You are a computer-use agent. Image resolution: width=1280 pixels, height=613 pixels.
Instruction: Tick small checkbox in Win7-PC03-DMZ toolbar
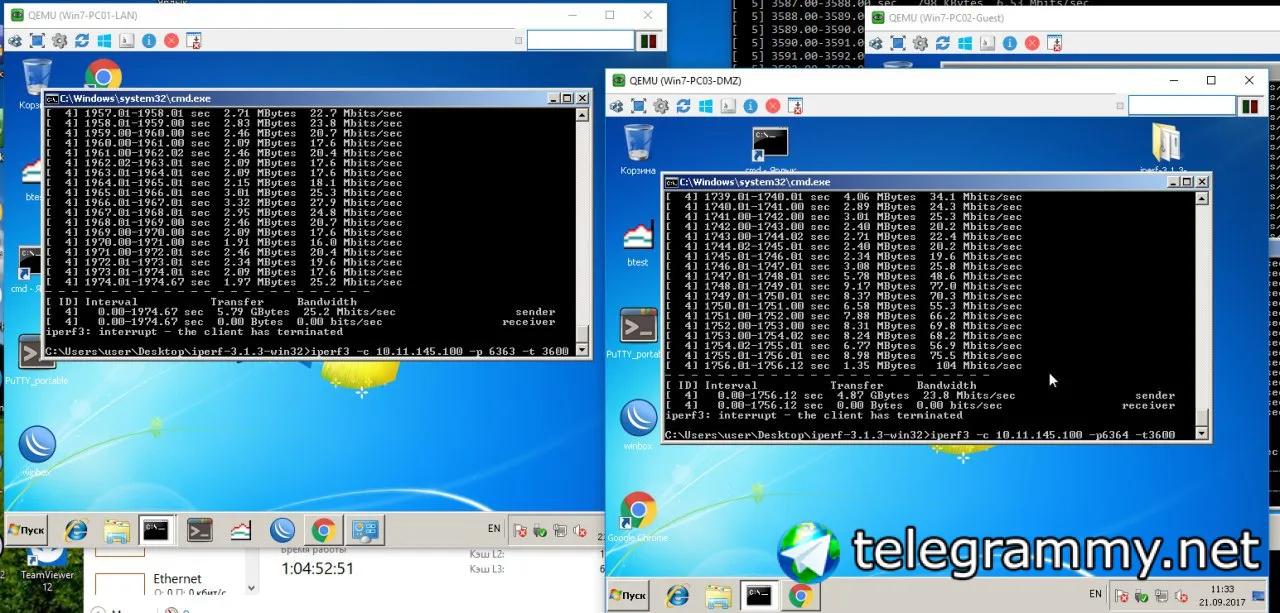click(x=1120, y=105)
